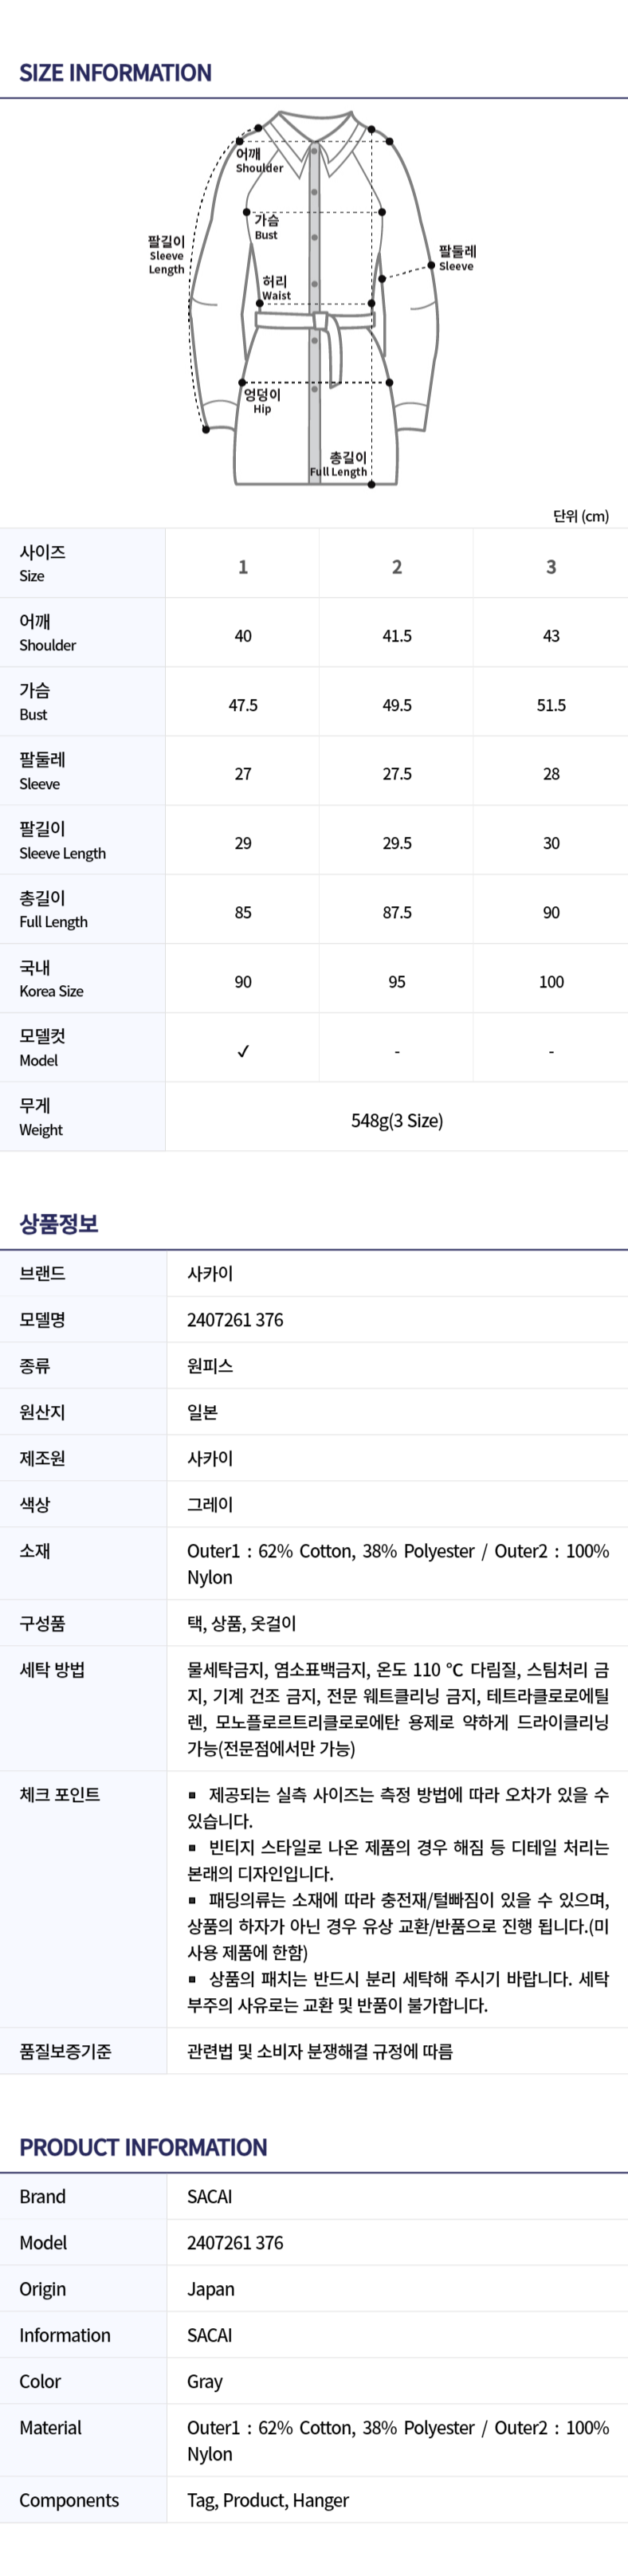Click the 단위 (cm) unit label
Viewport: 628px width, 2576px height.
[x=581, y=516]
